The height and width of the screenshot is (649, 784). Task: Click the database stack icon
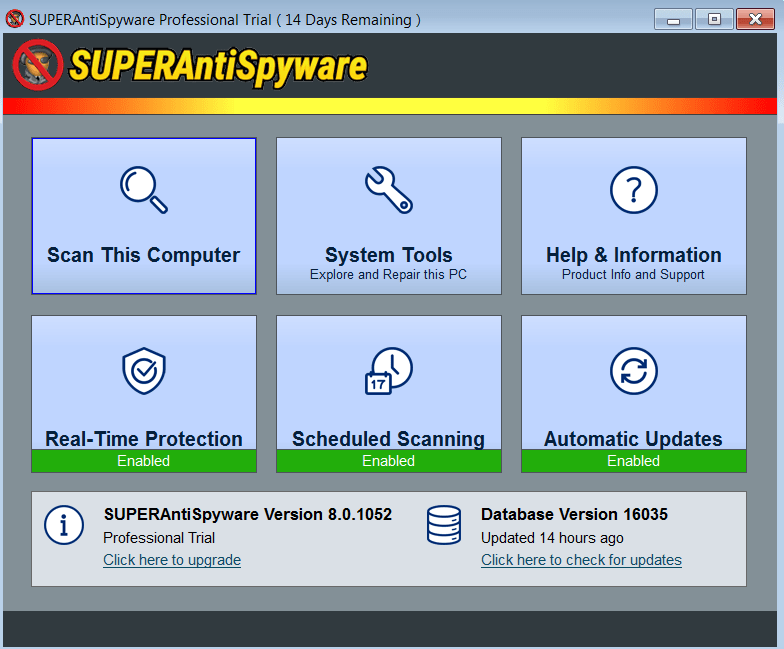tap(444, 525)
